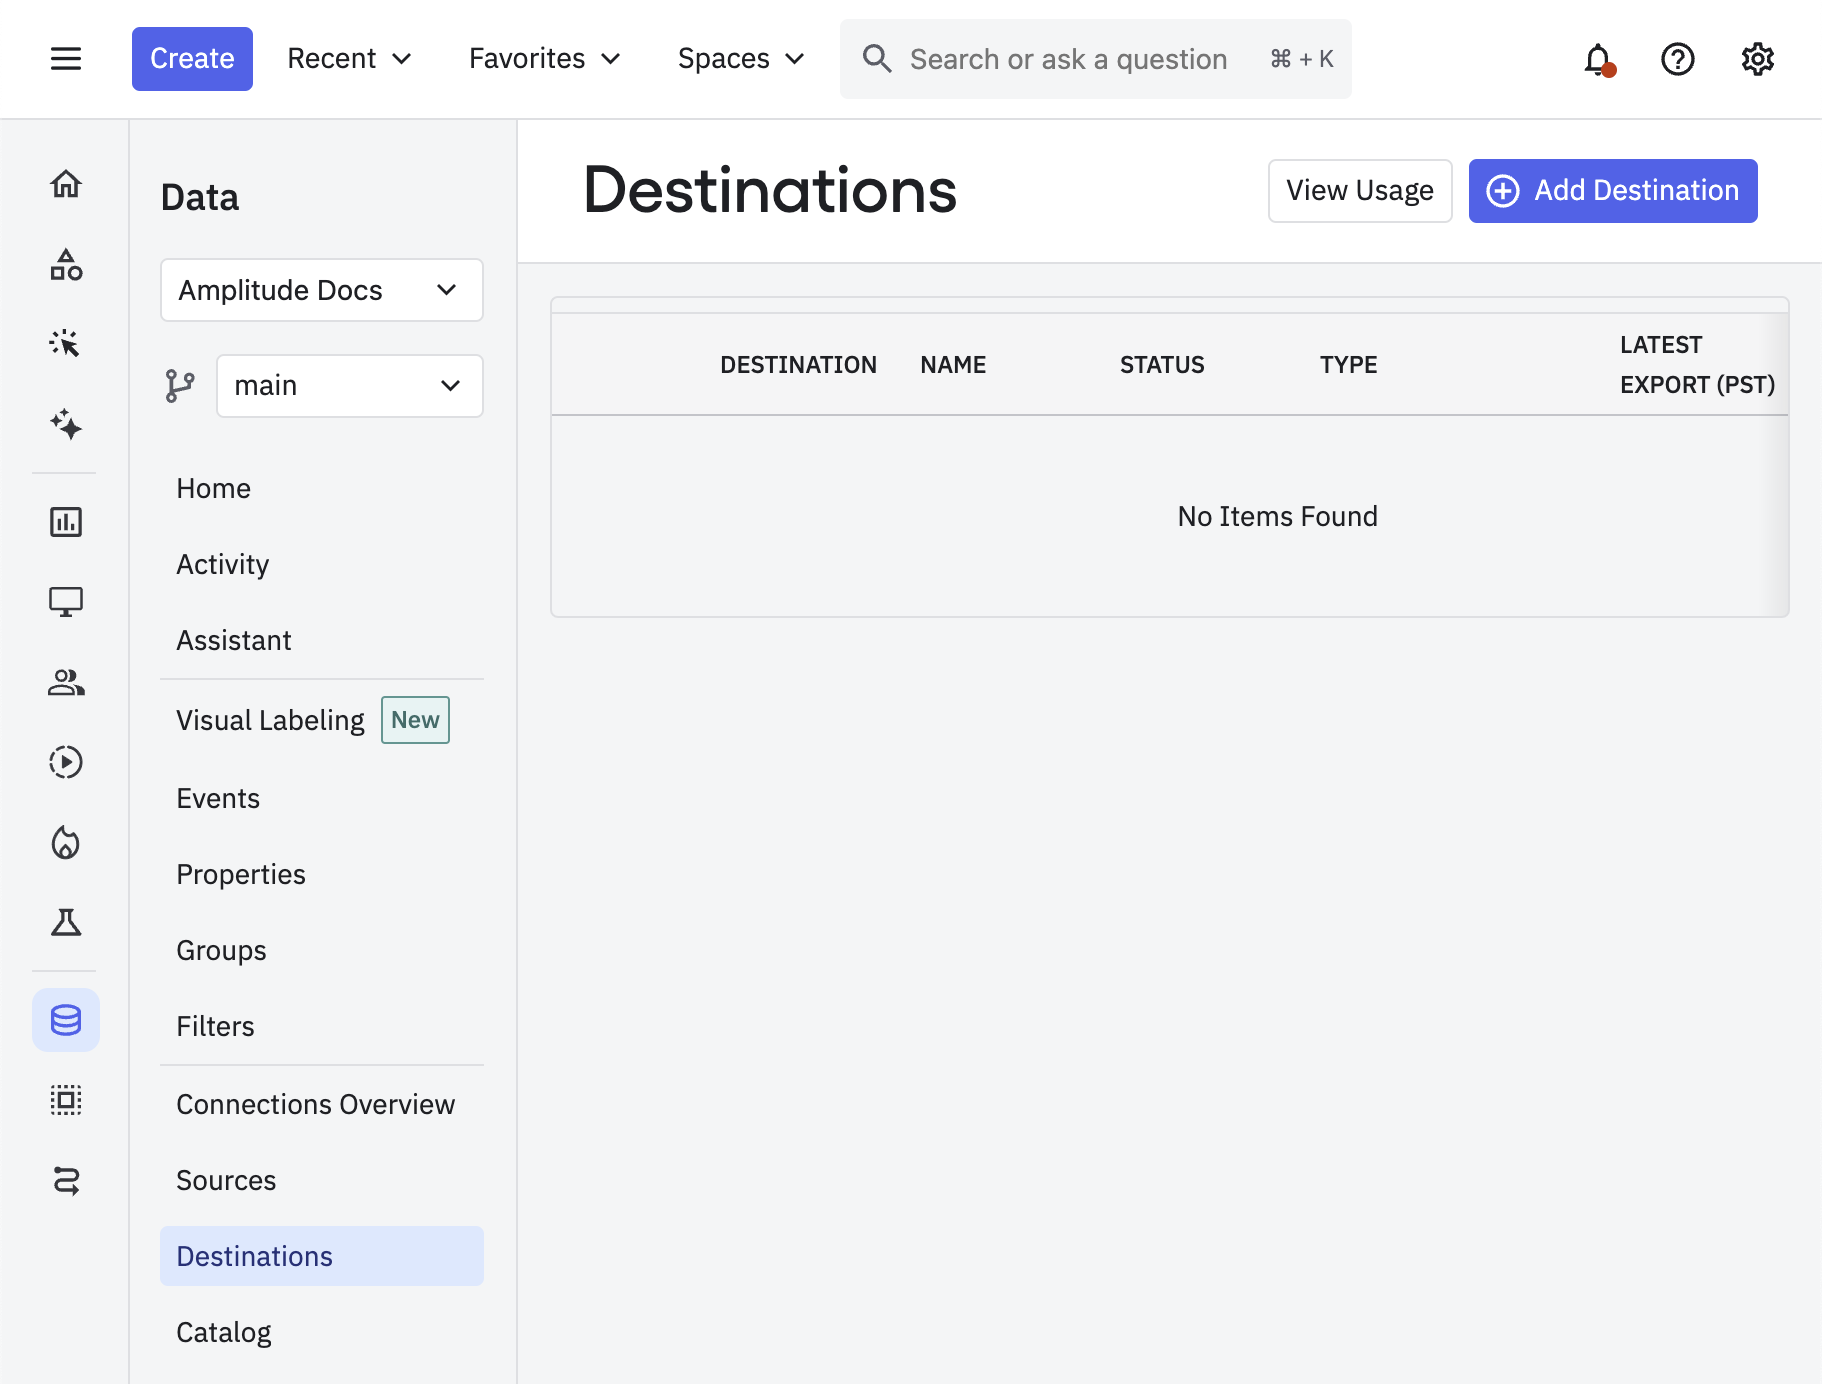Click the session replay monitor icon

[x=65, y=601]
